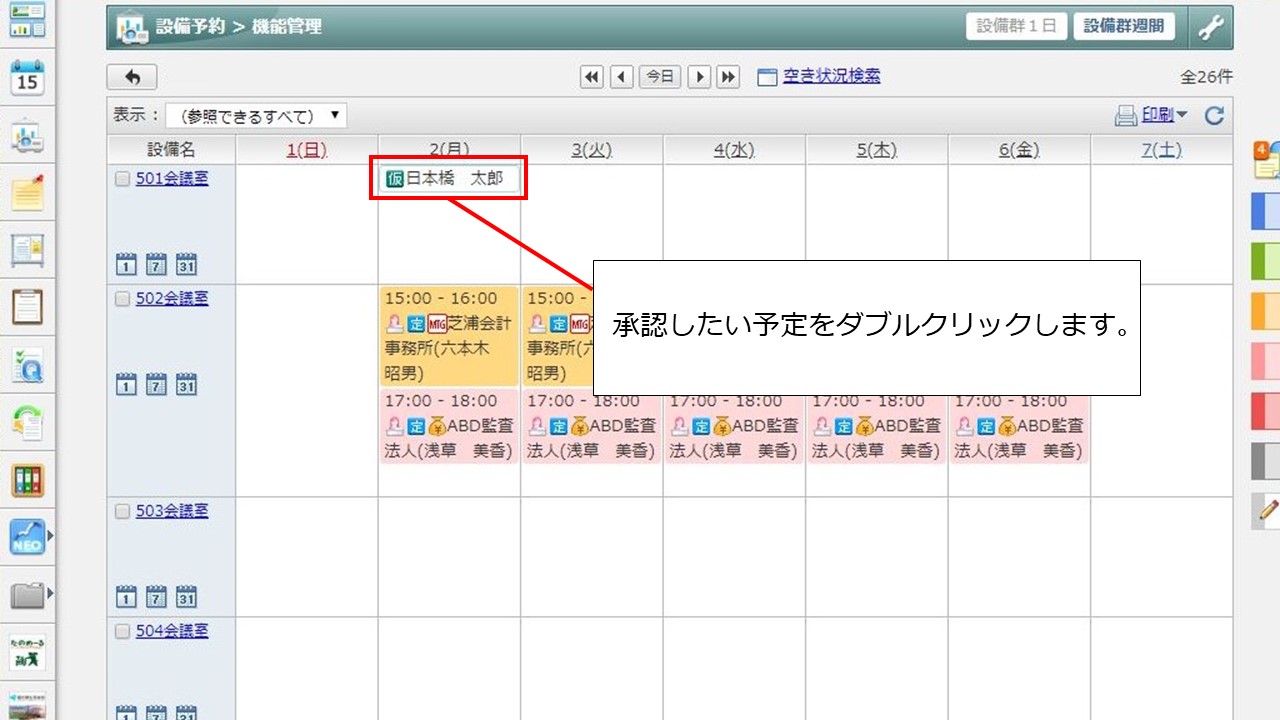Select the red color swatch on right edge
This screenshot has width=1280, height=720.
tap(1265, 411)
